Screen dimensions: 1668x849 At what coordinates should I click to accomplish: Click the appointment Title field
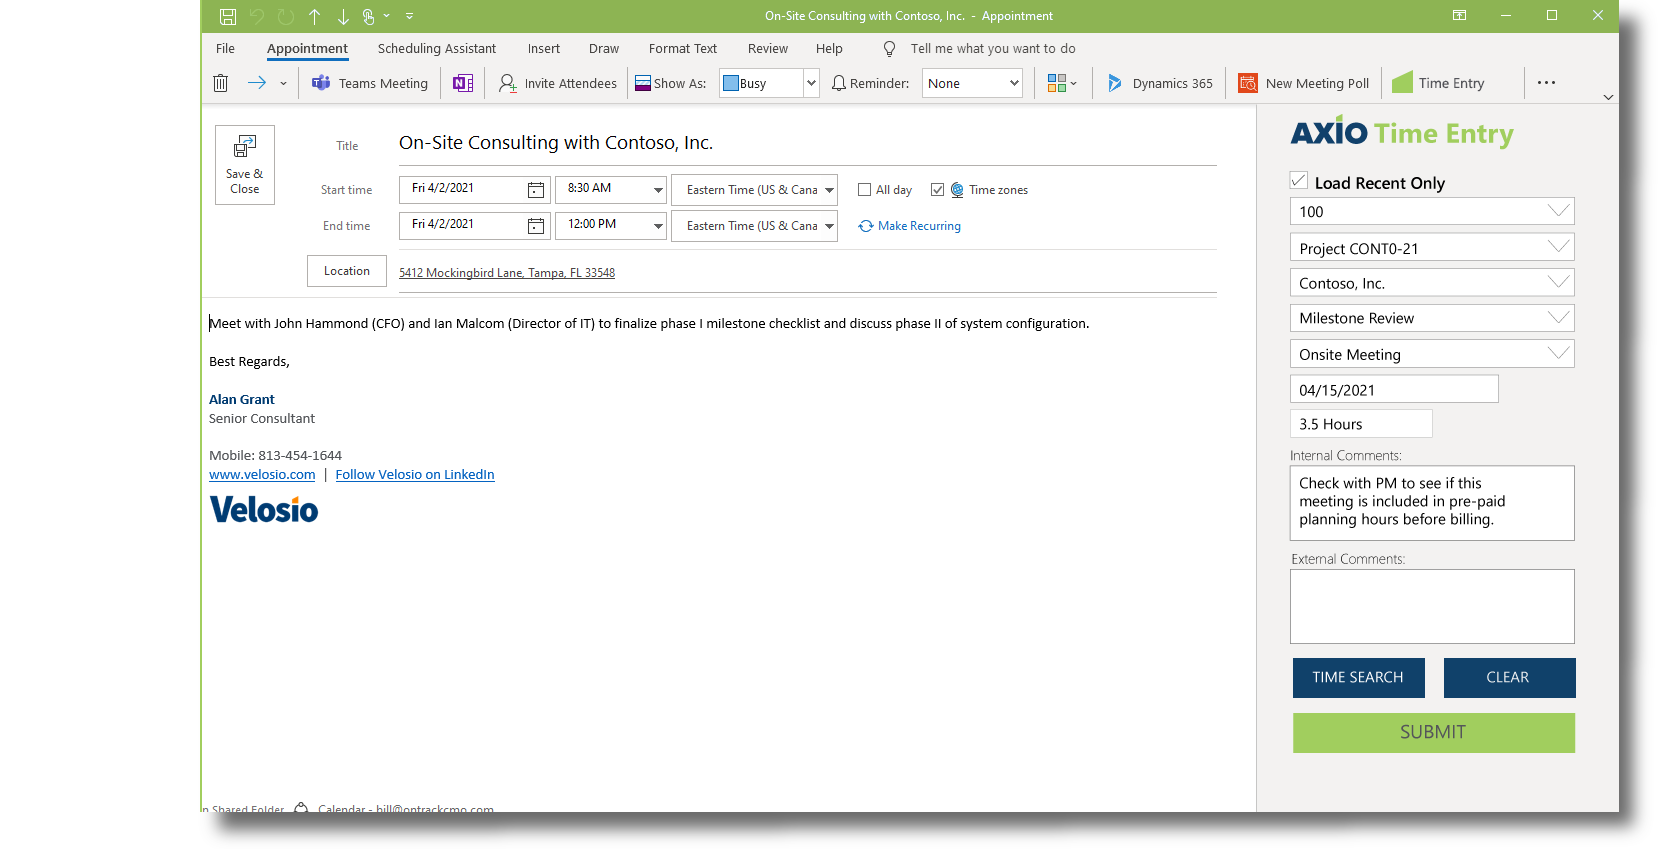(x=807, y=143)
